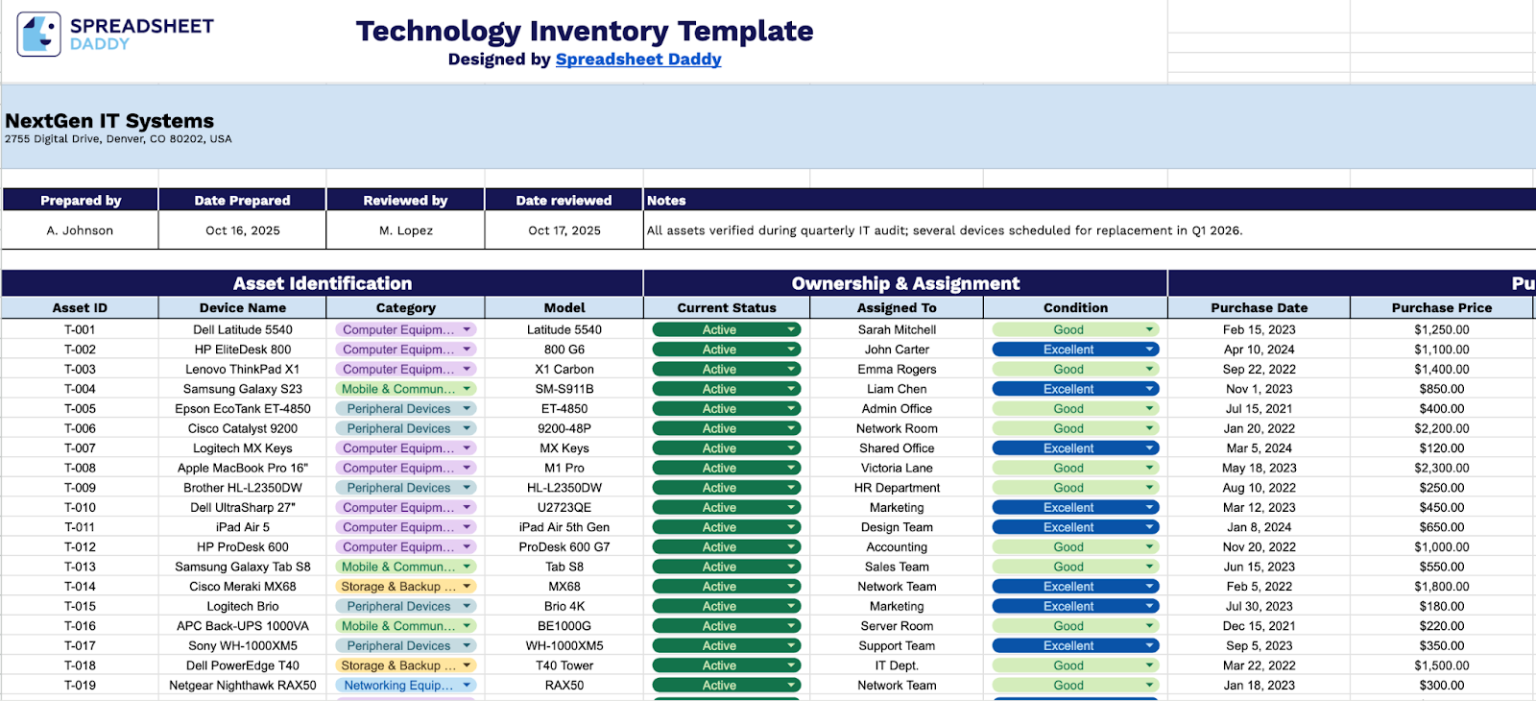The height and width of the screenshot is (701, 1536).
Task: Select the APC Back-UPS 1000VA cell
Action: [x=242, y=626]
